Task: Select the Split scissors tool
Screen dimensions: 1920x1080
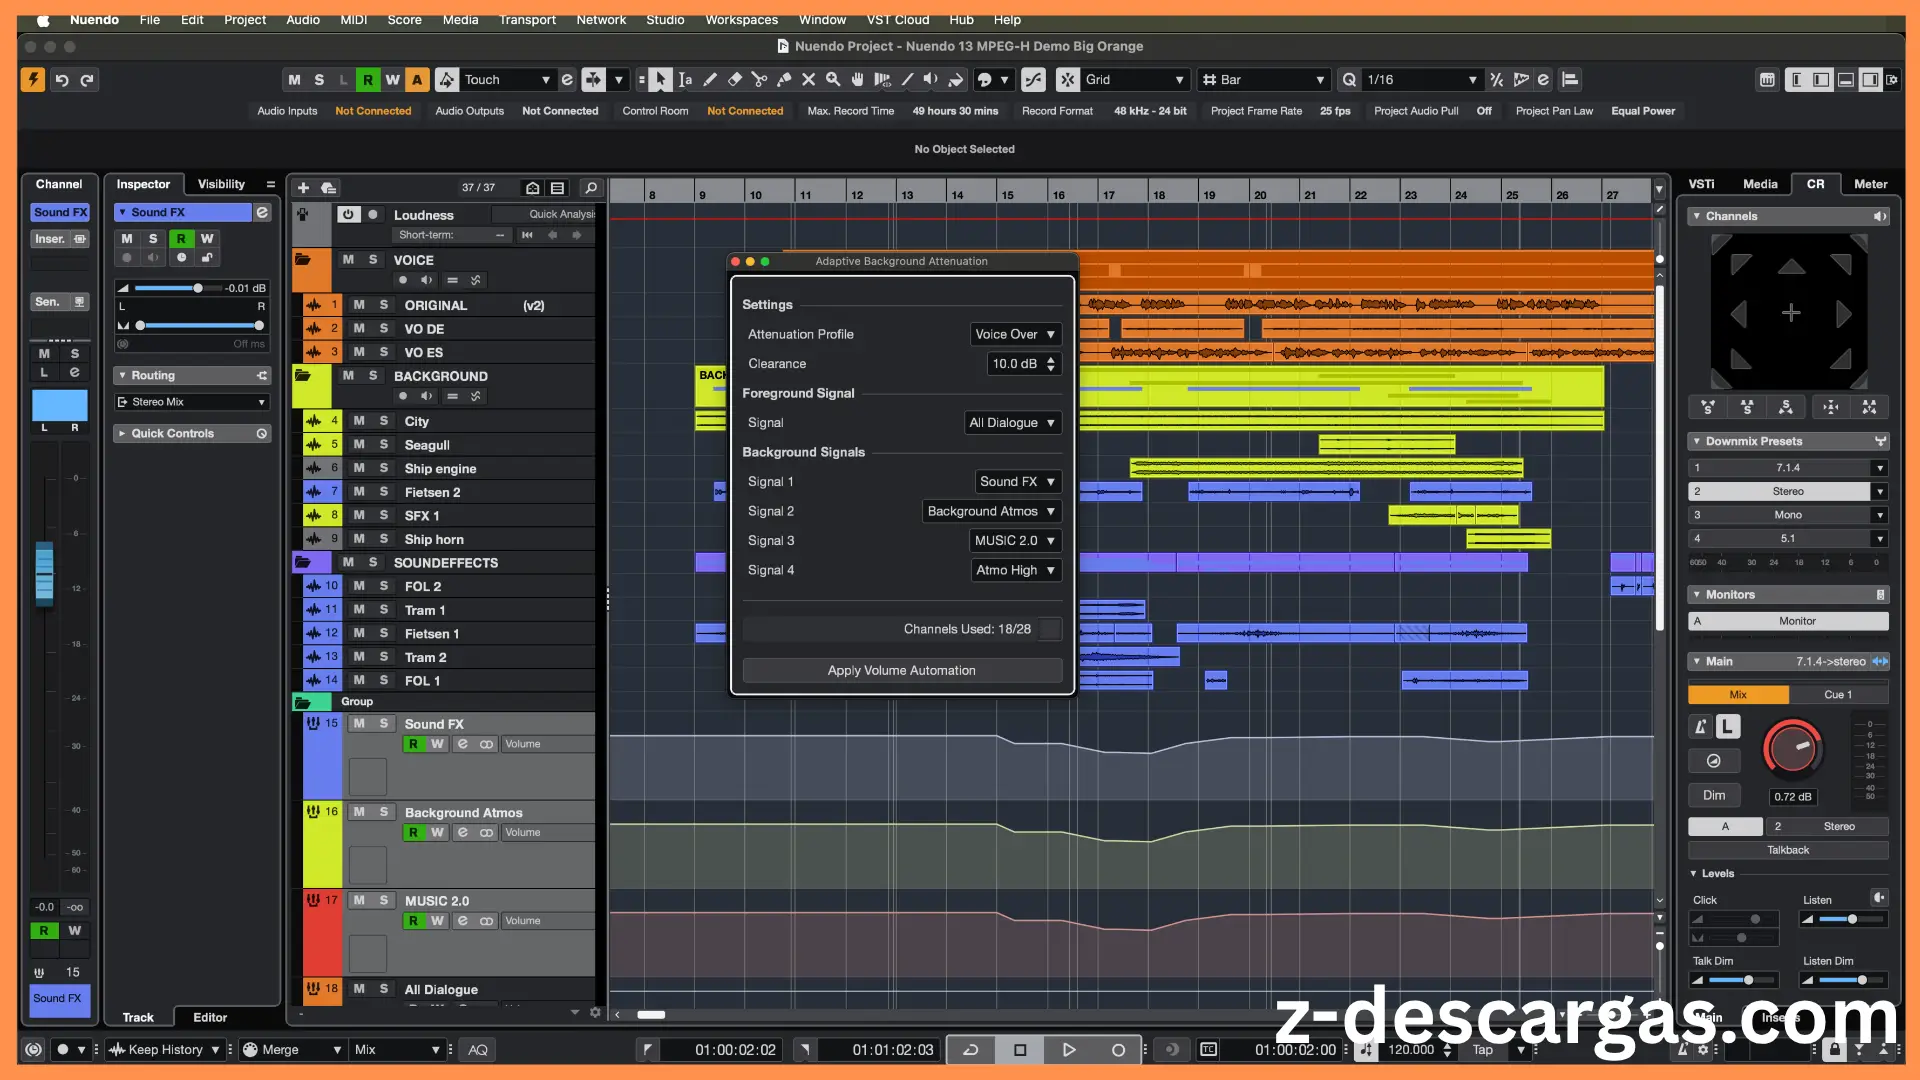Action: point(759,80)
